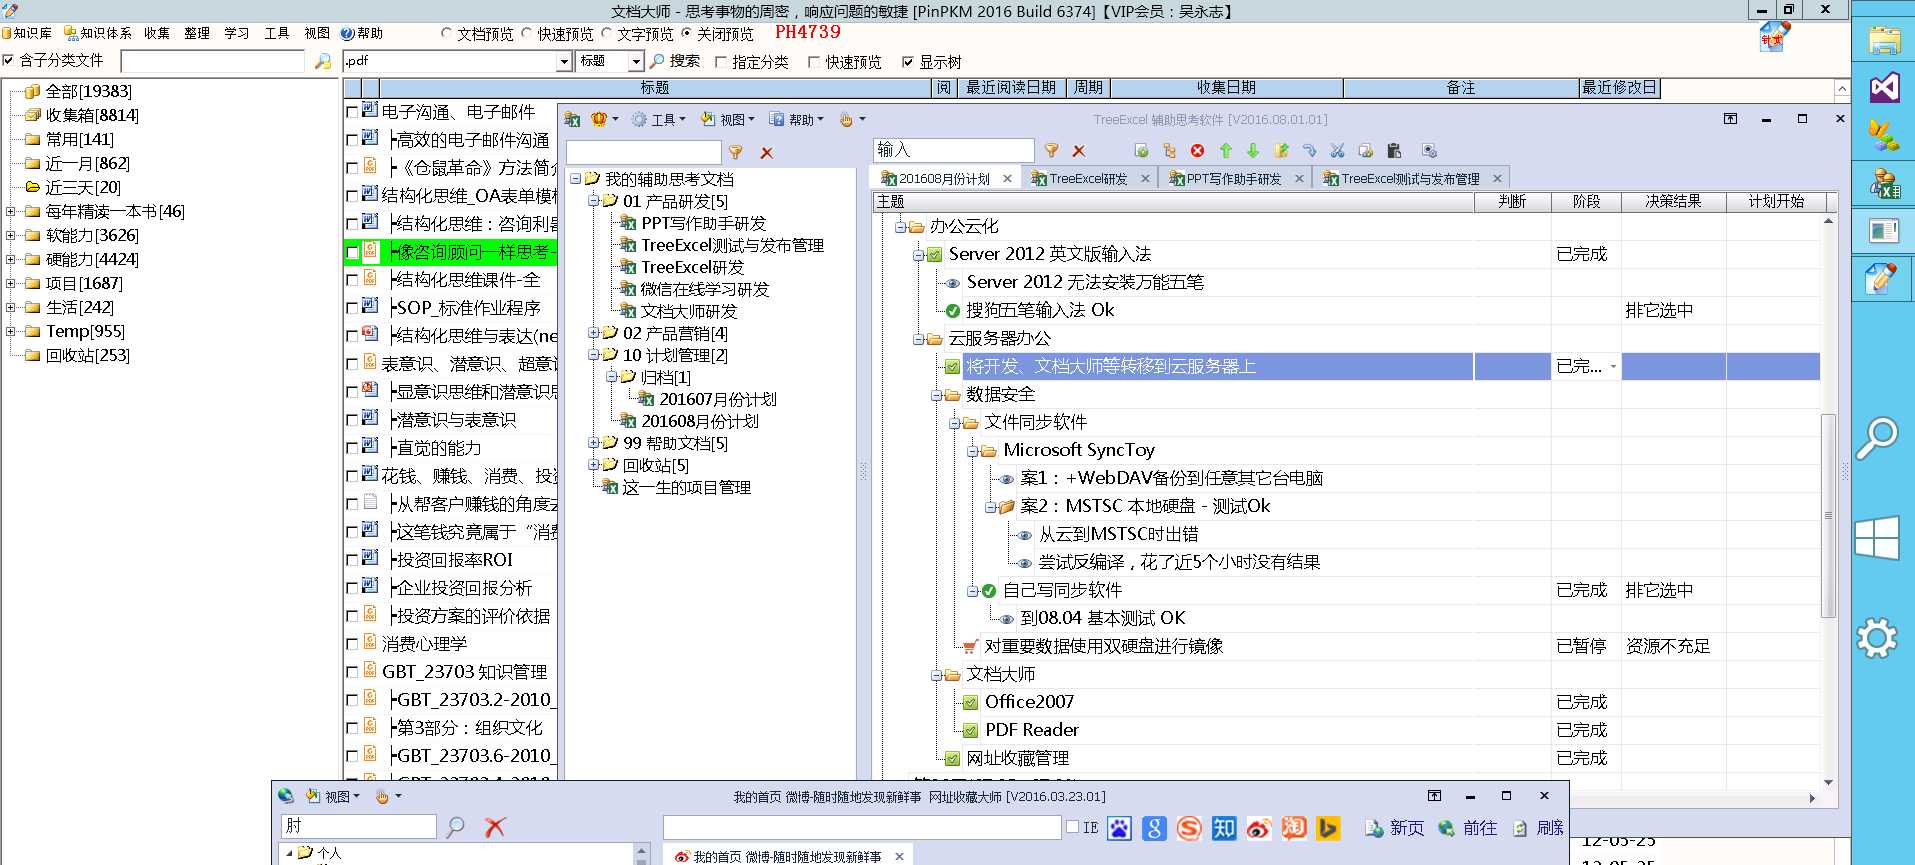The width and height of the screenshot is (1915, 865).
Task: Click the Windows logo in right sidebar
Action: point(1877,538)
